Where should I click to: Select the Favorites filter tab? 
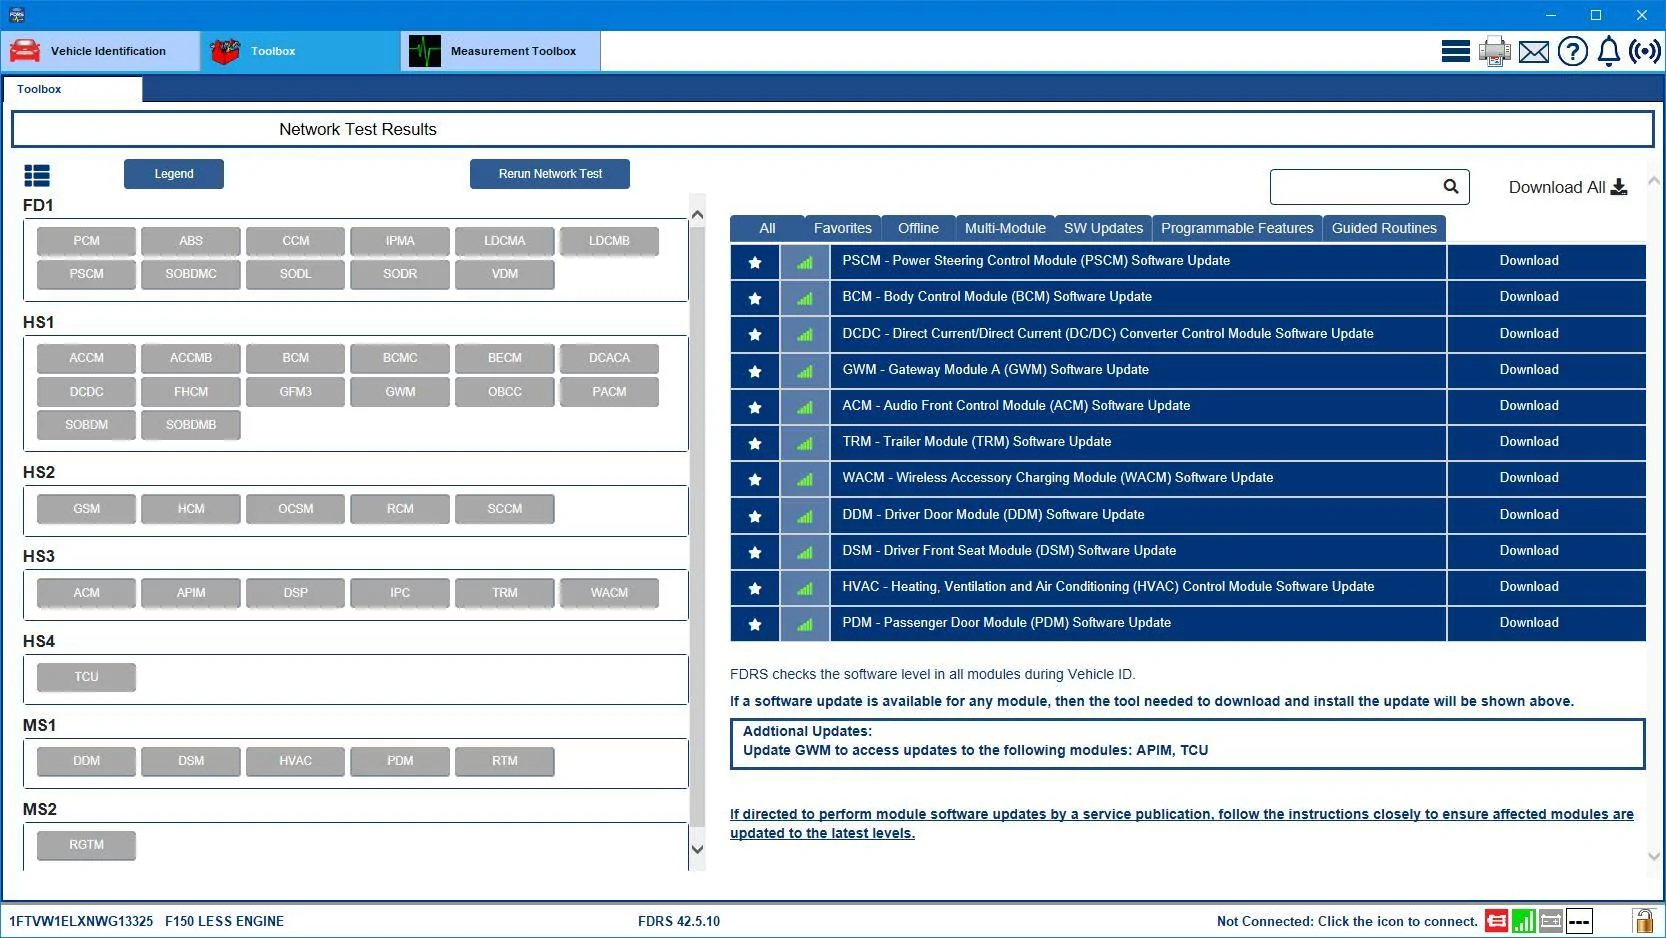[842, 228]
